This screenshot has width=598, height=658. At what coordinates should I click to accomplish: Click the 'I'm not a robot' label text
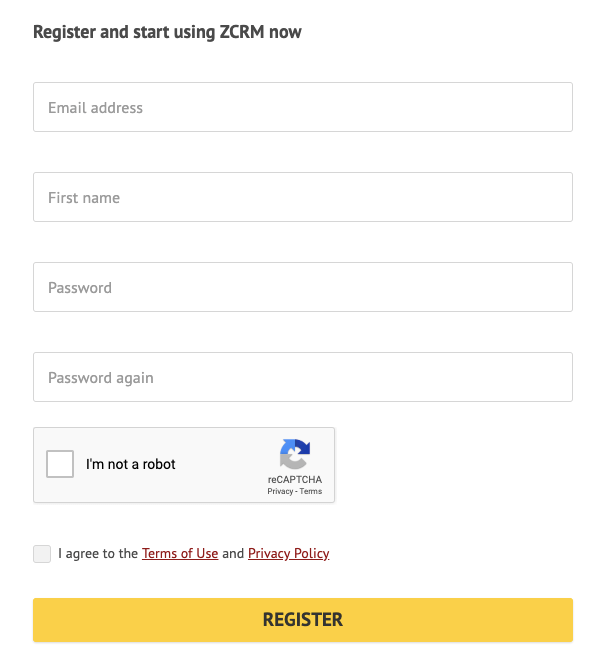point(131,464)
